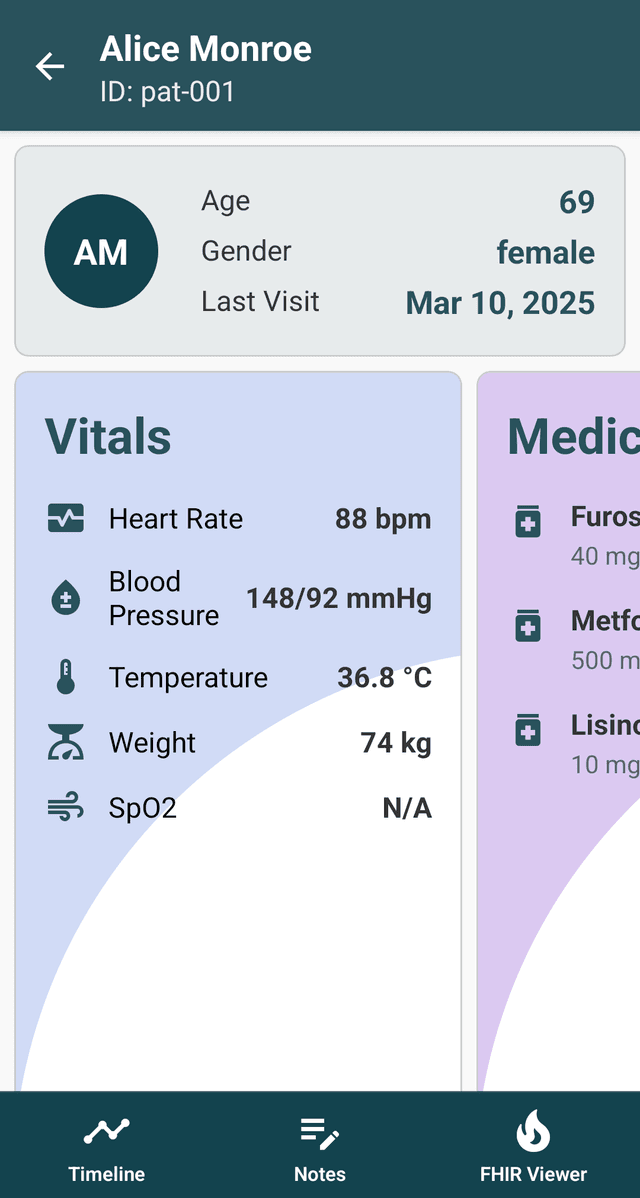This screenshot has height=1198, width=640.
Task: Click the Heart Rate waveform icon
Action: [x=65, y=518]
